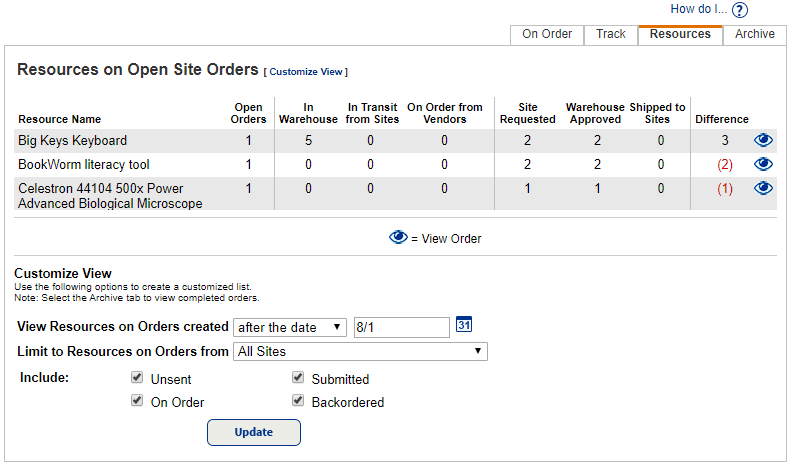792x466 pixels.
Task: Toggle the Unsent checkbox
Action: (x=137, y=377)
